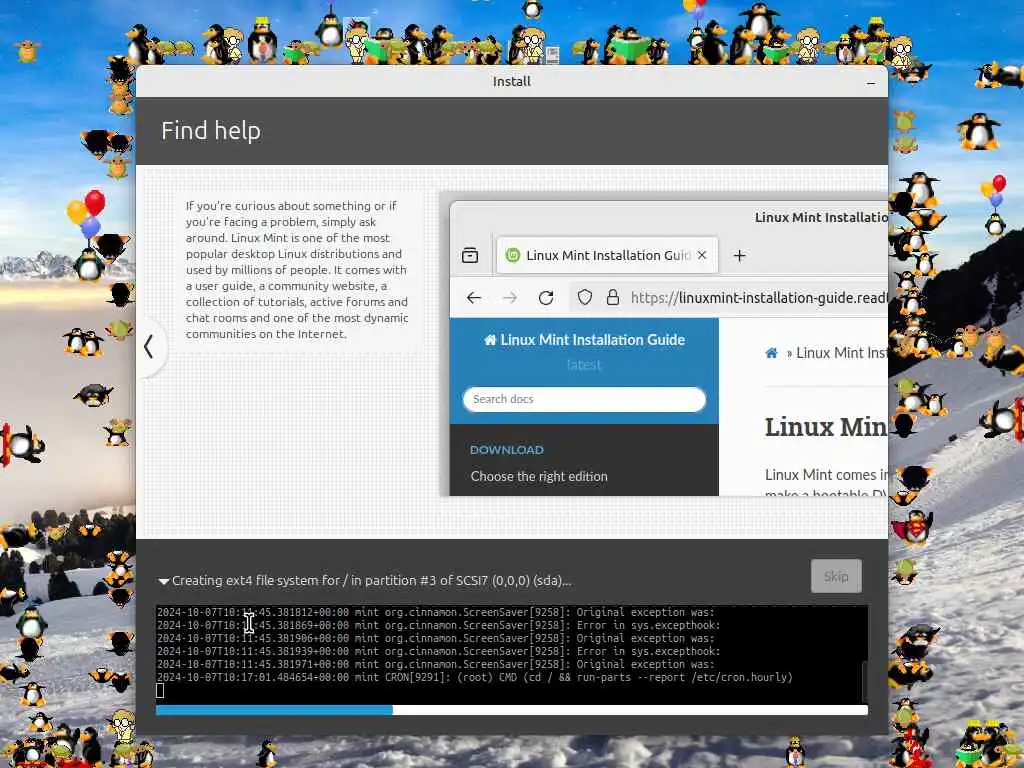
Task: Collapse the installer log disclosure triangle
Action: (163, 581)
